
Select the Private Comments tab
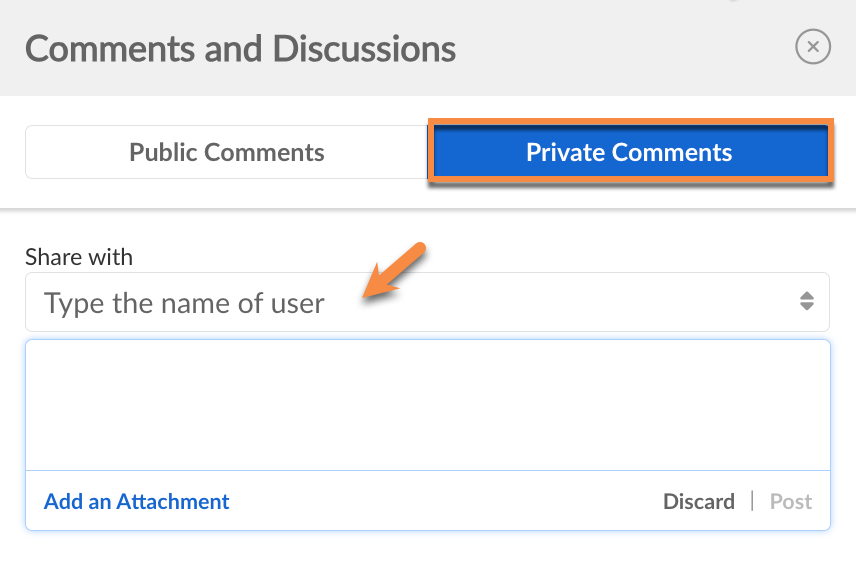(x=629, y=152)
